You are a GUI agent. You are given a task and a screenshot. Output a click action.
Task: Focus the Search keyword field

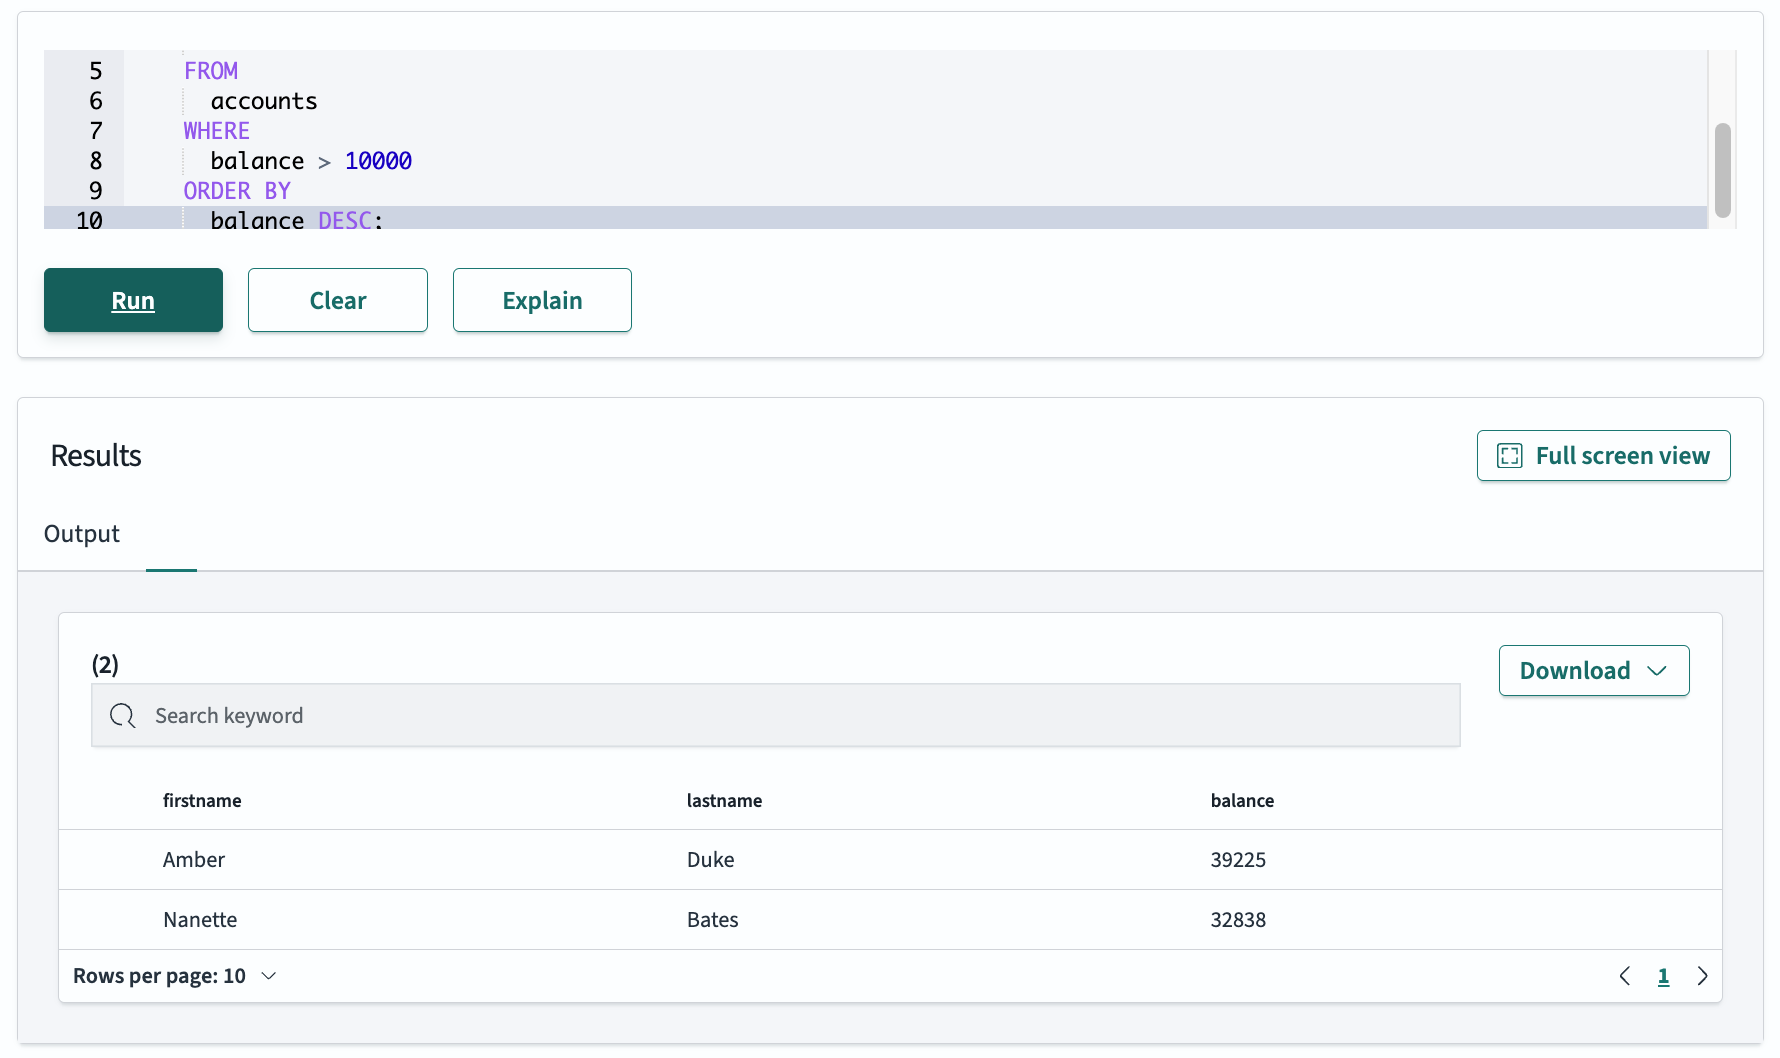pyautogui.click(x=776, y=715)
